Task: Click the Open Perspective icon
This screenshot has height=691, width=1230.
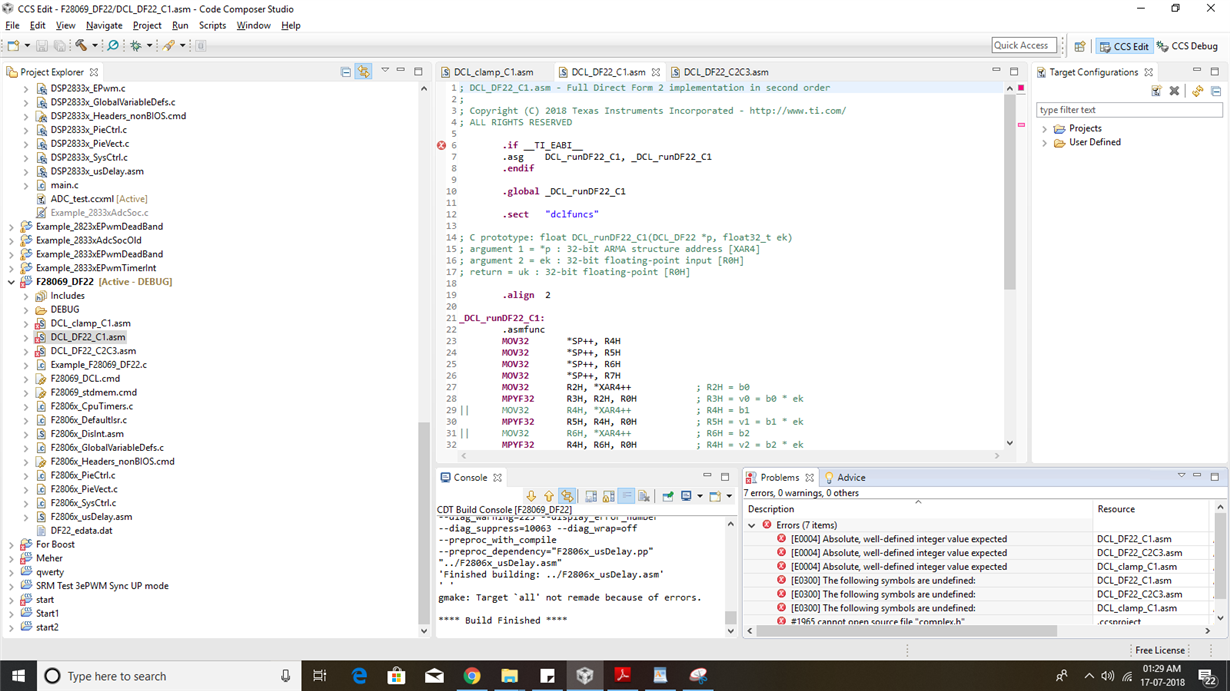Action: click(x=1080, y=46)
